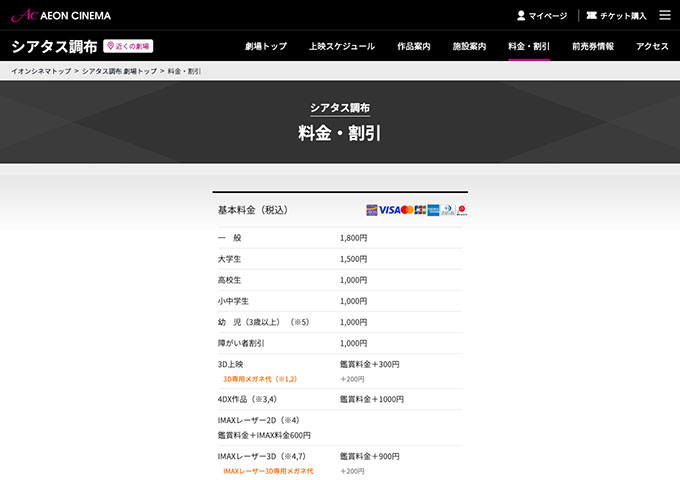Image resolution: width=680 pixels, height=480 pixels.
Task: Click the Diners Club logo
Action: 448,210
